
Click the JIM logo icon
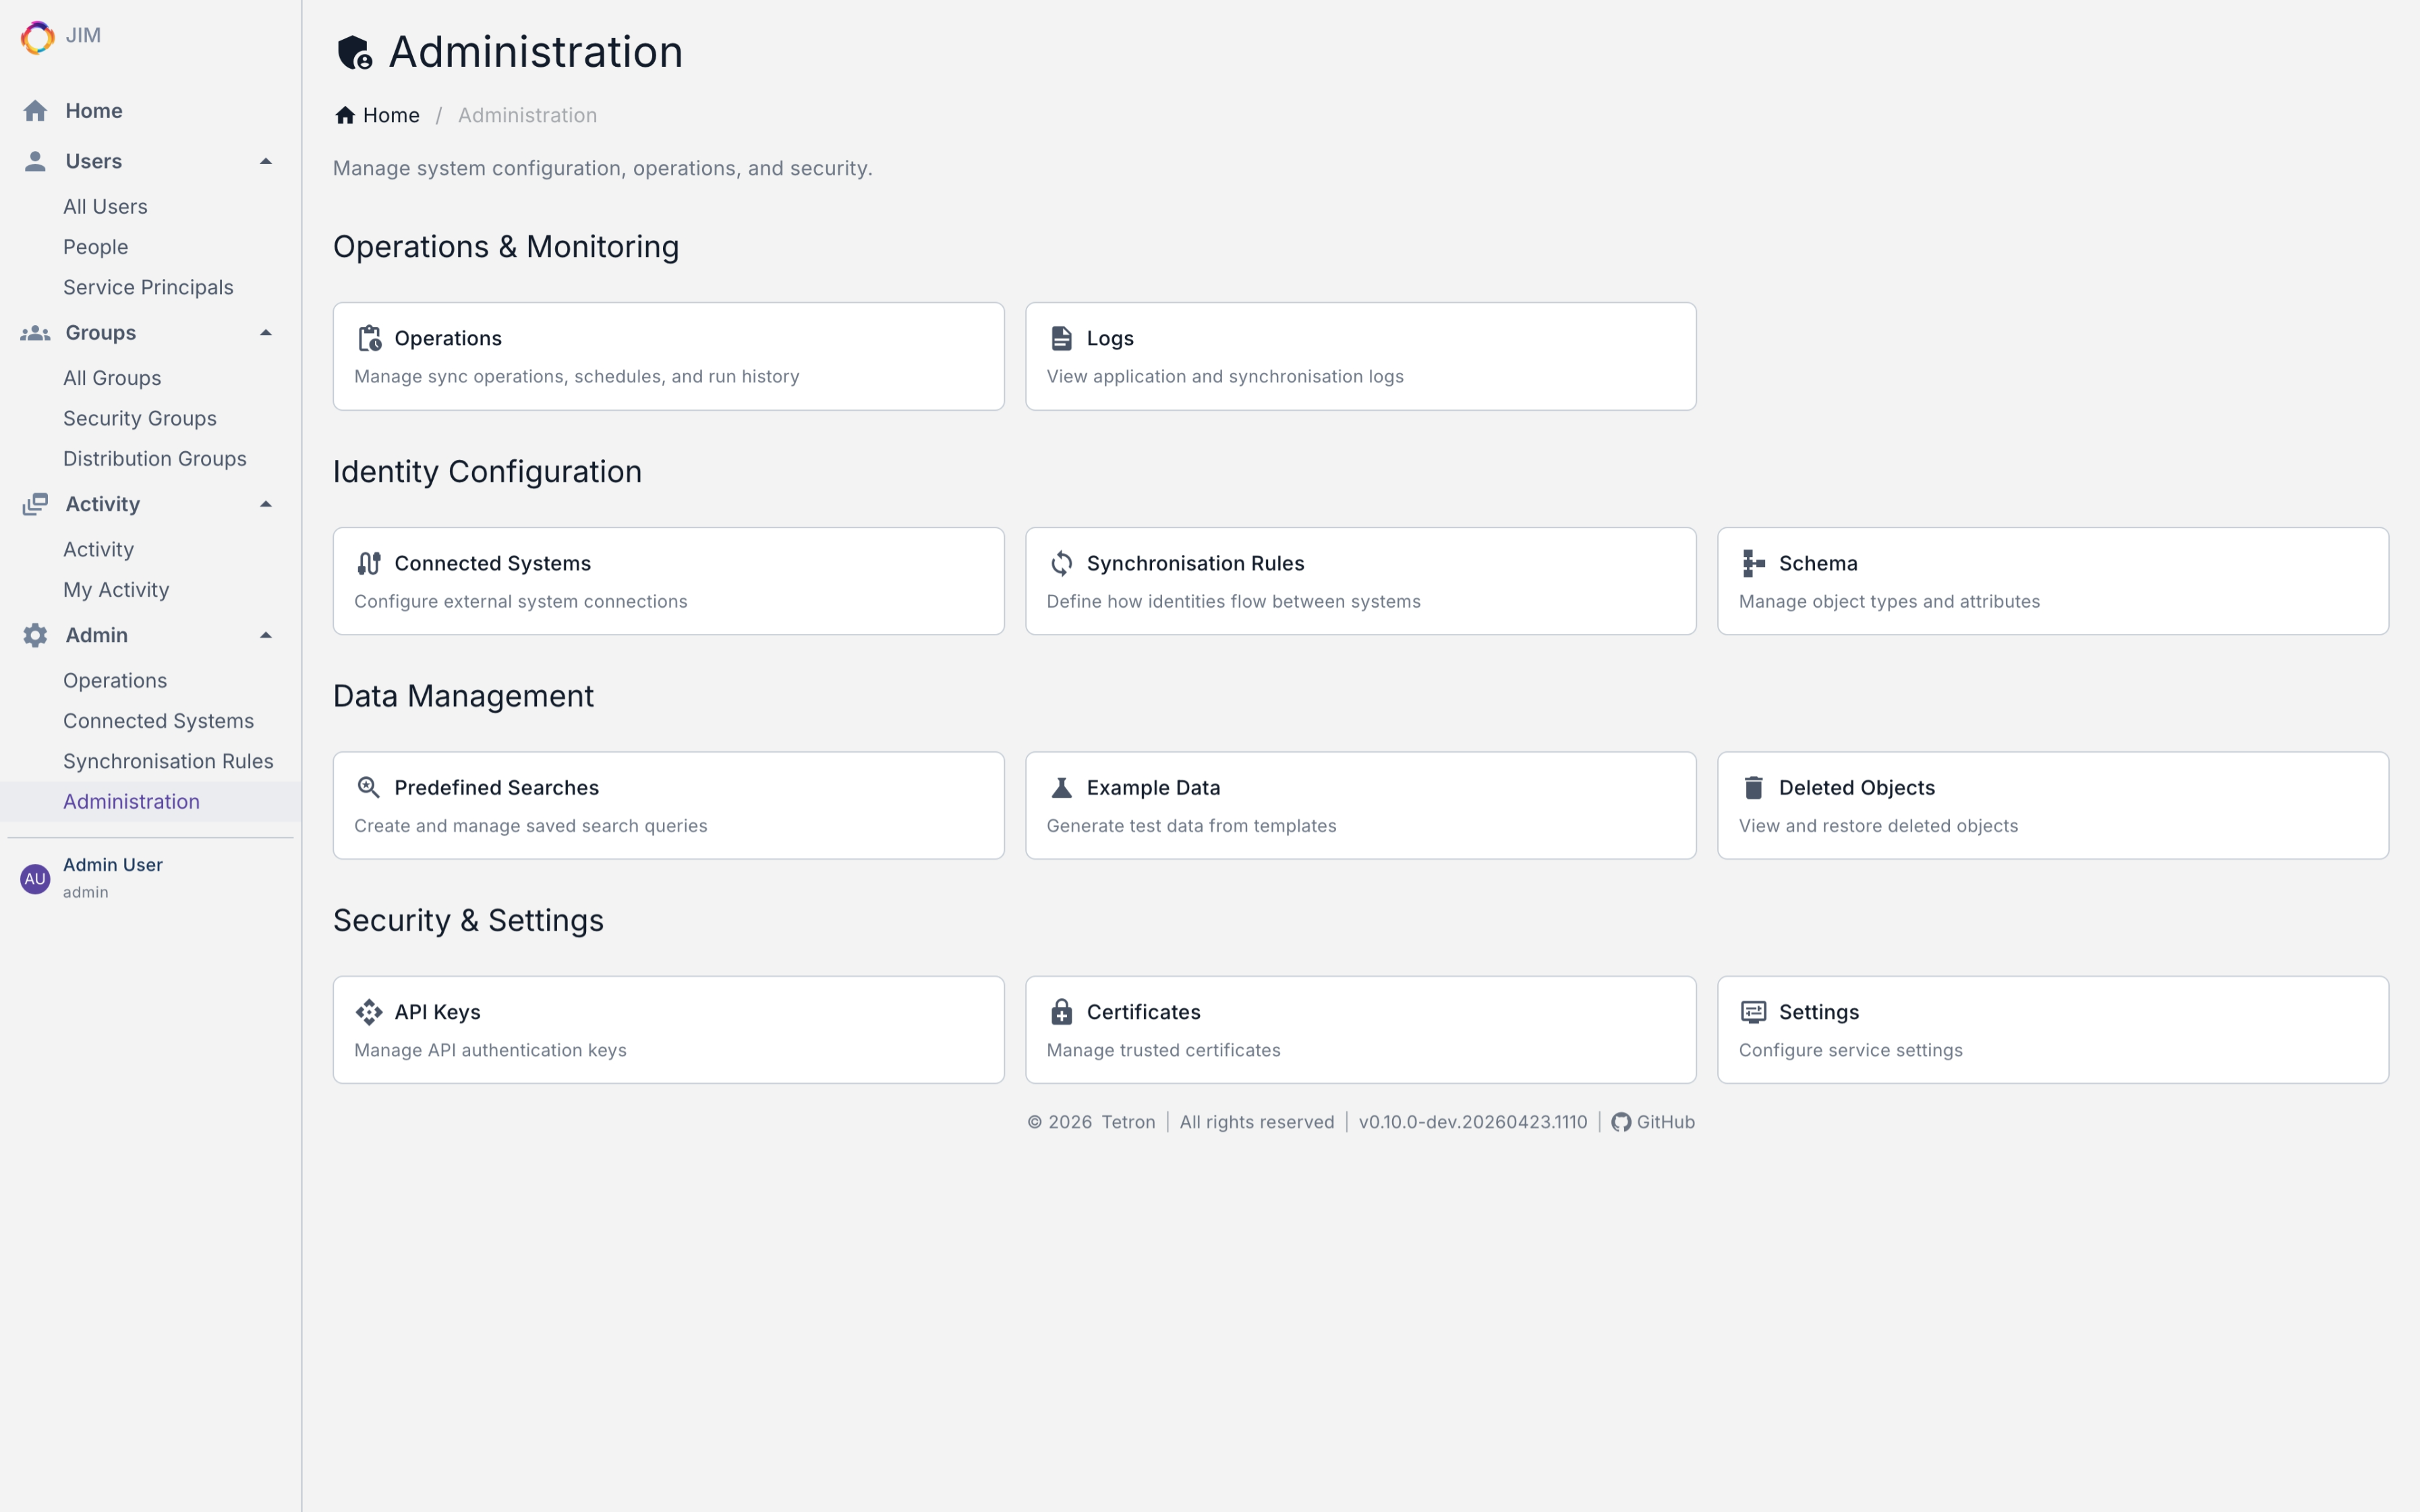pos(37,37)
